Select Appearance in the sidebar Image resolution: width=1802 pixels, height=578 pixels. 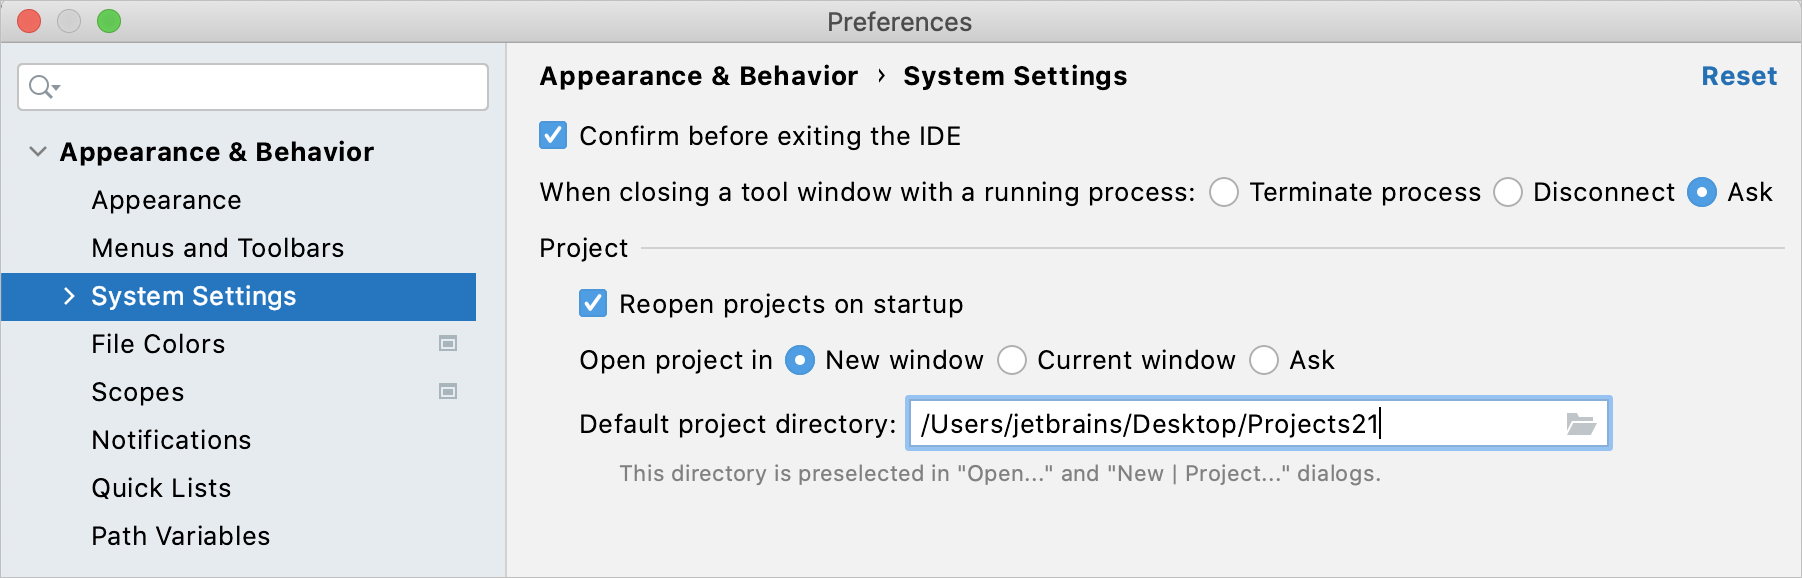tap(166, 200)
